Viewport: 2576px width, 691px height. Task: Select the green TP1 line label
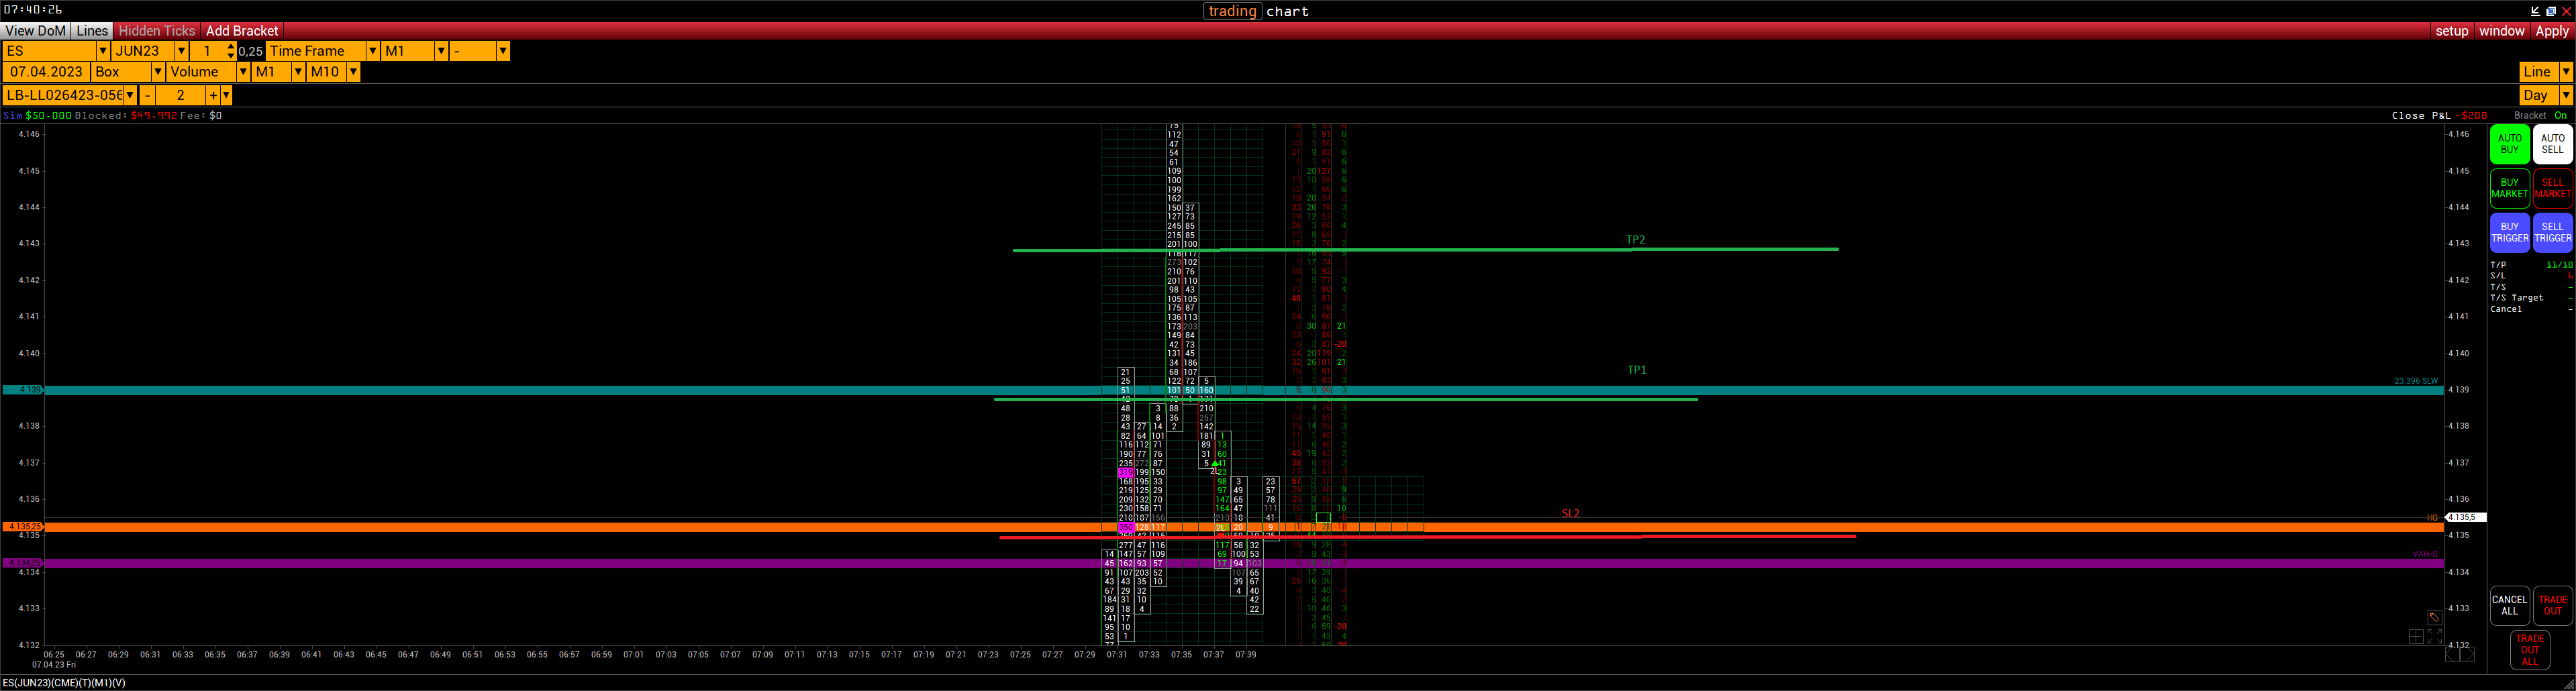[1636, 370]
